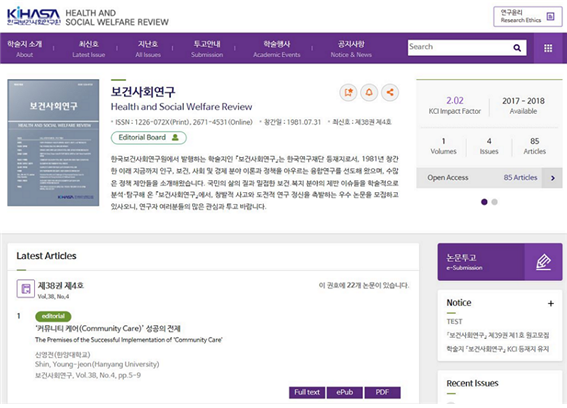Open the 공지사항 Notice & News menu

click(x=351, y=49)
